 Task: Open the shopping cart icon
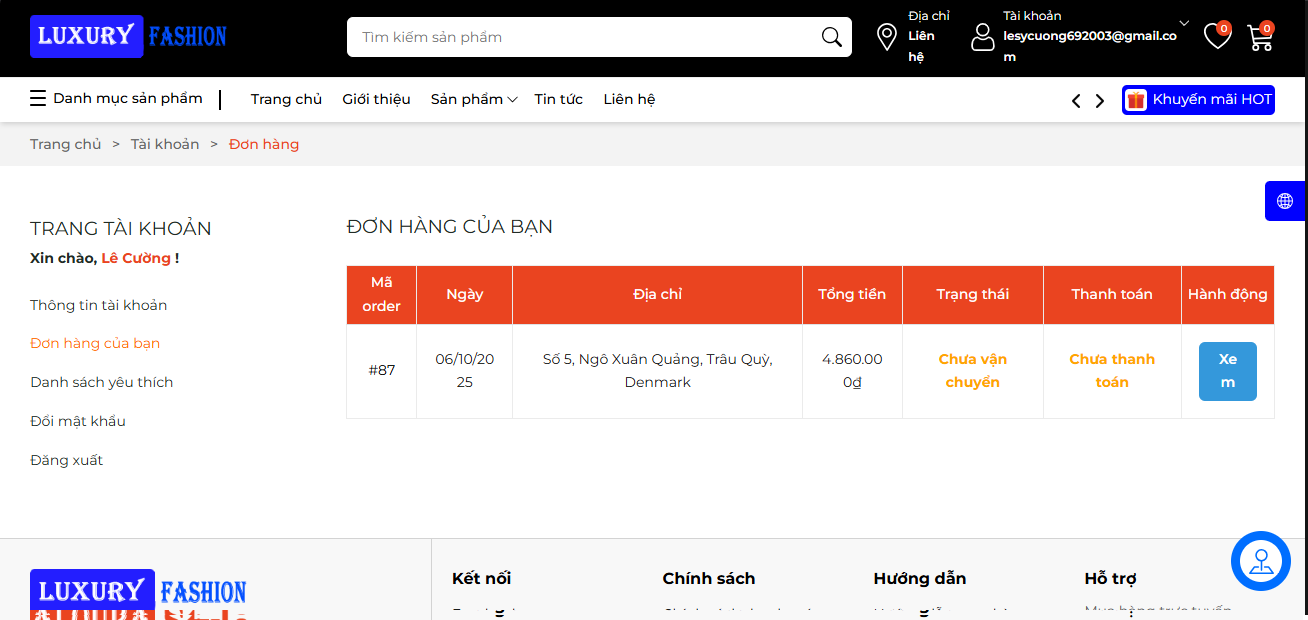tap(1260, 38)
